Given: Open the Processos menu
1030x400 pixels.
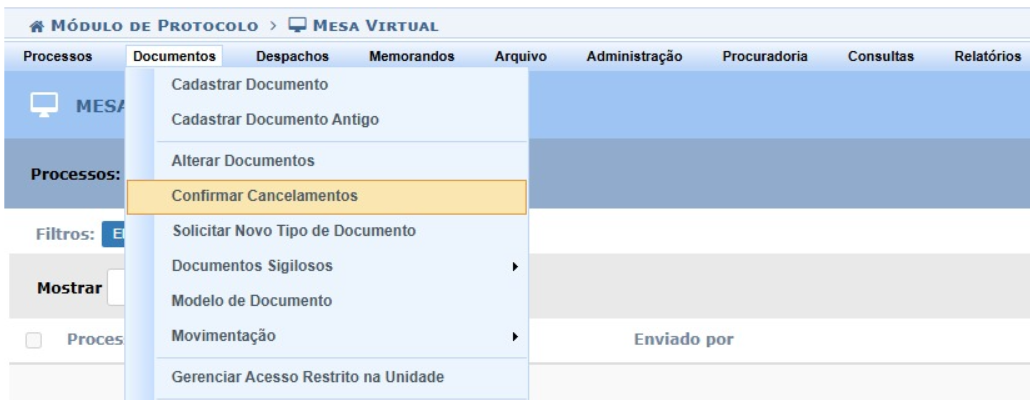Looking at the screenshot, I should pos(59,57).
